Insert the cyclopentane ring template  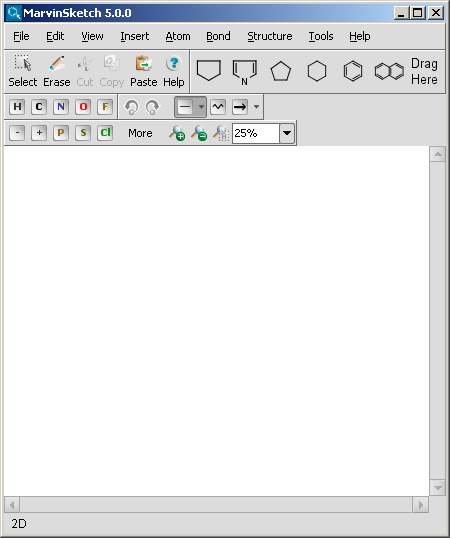click(281, 71)
